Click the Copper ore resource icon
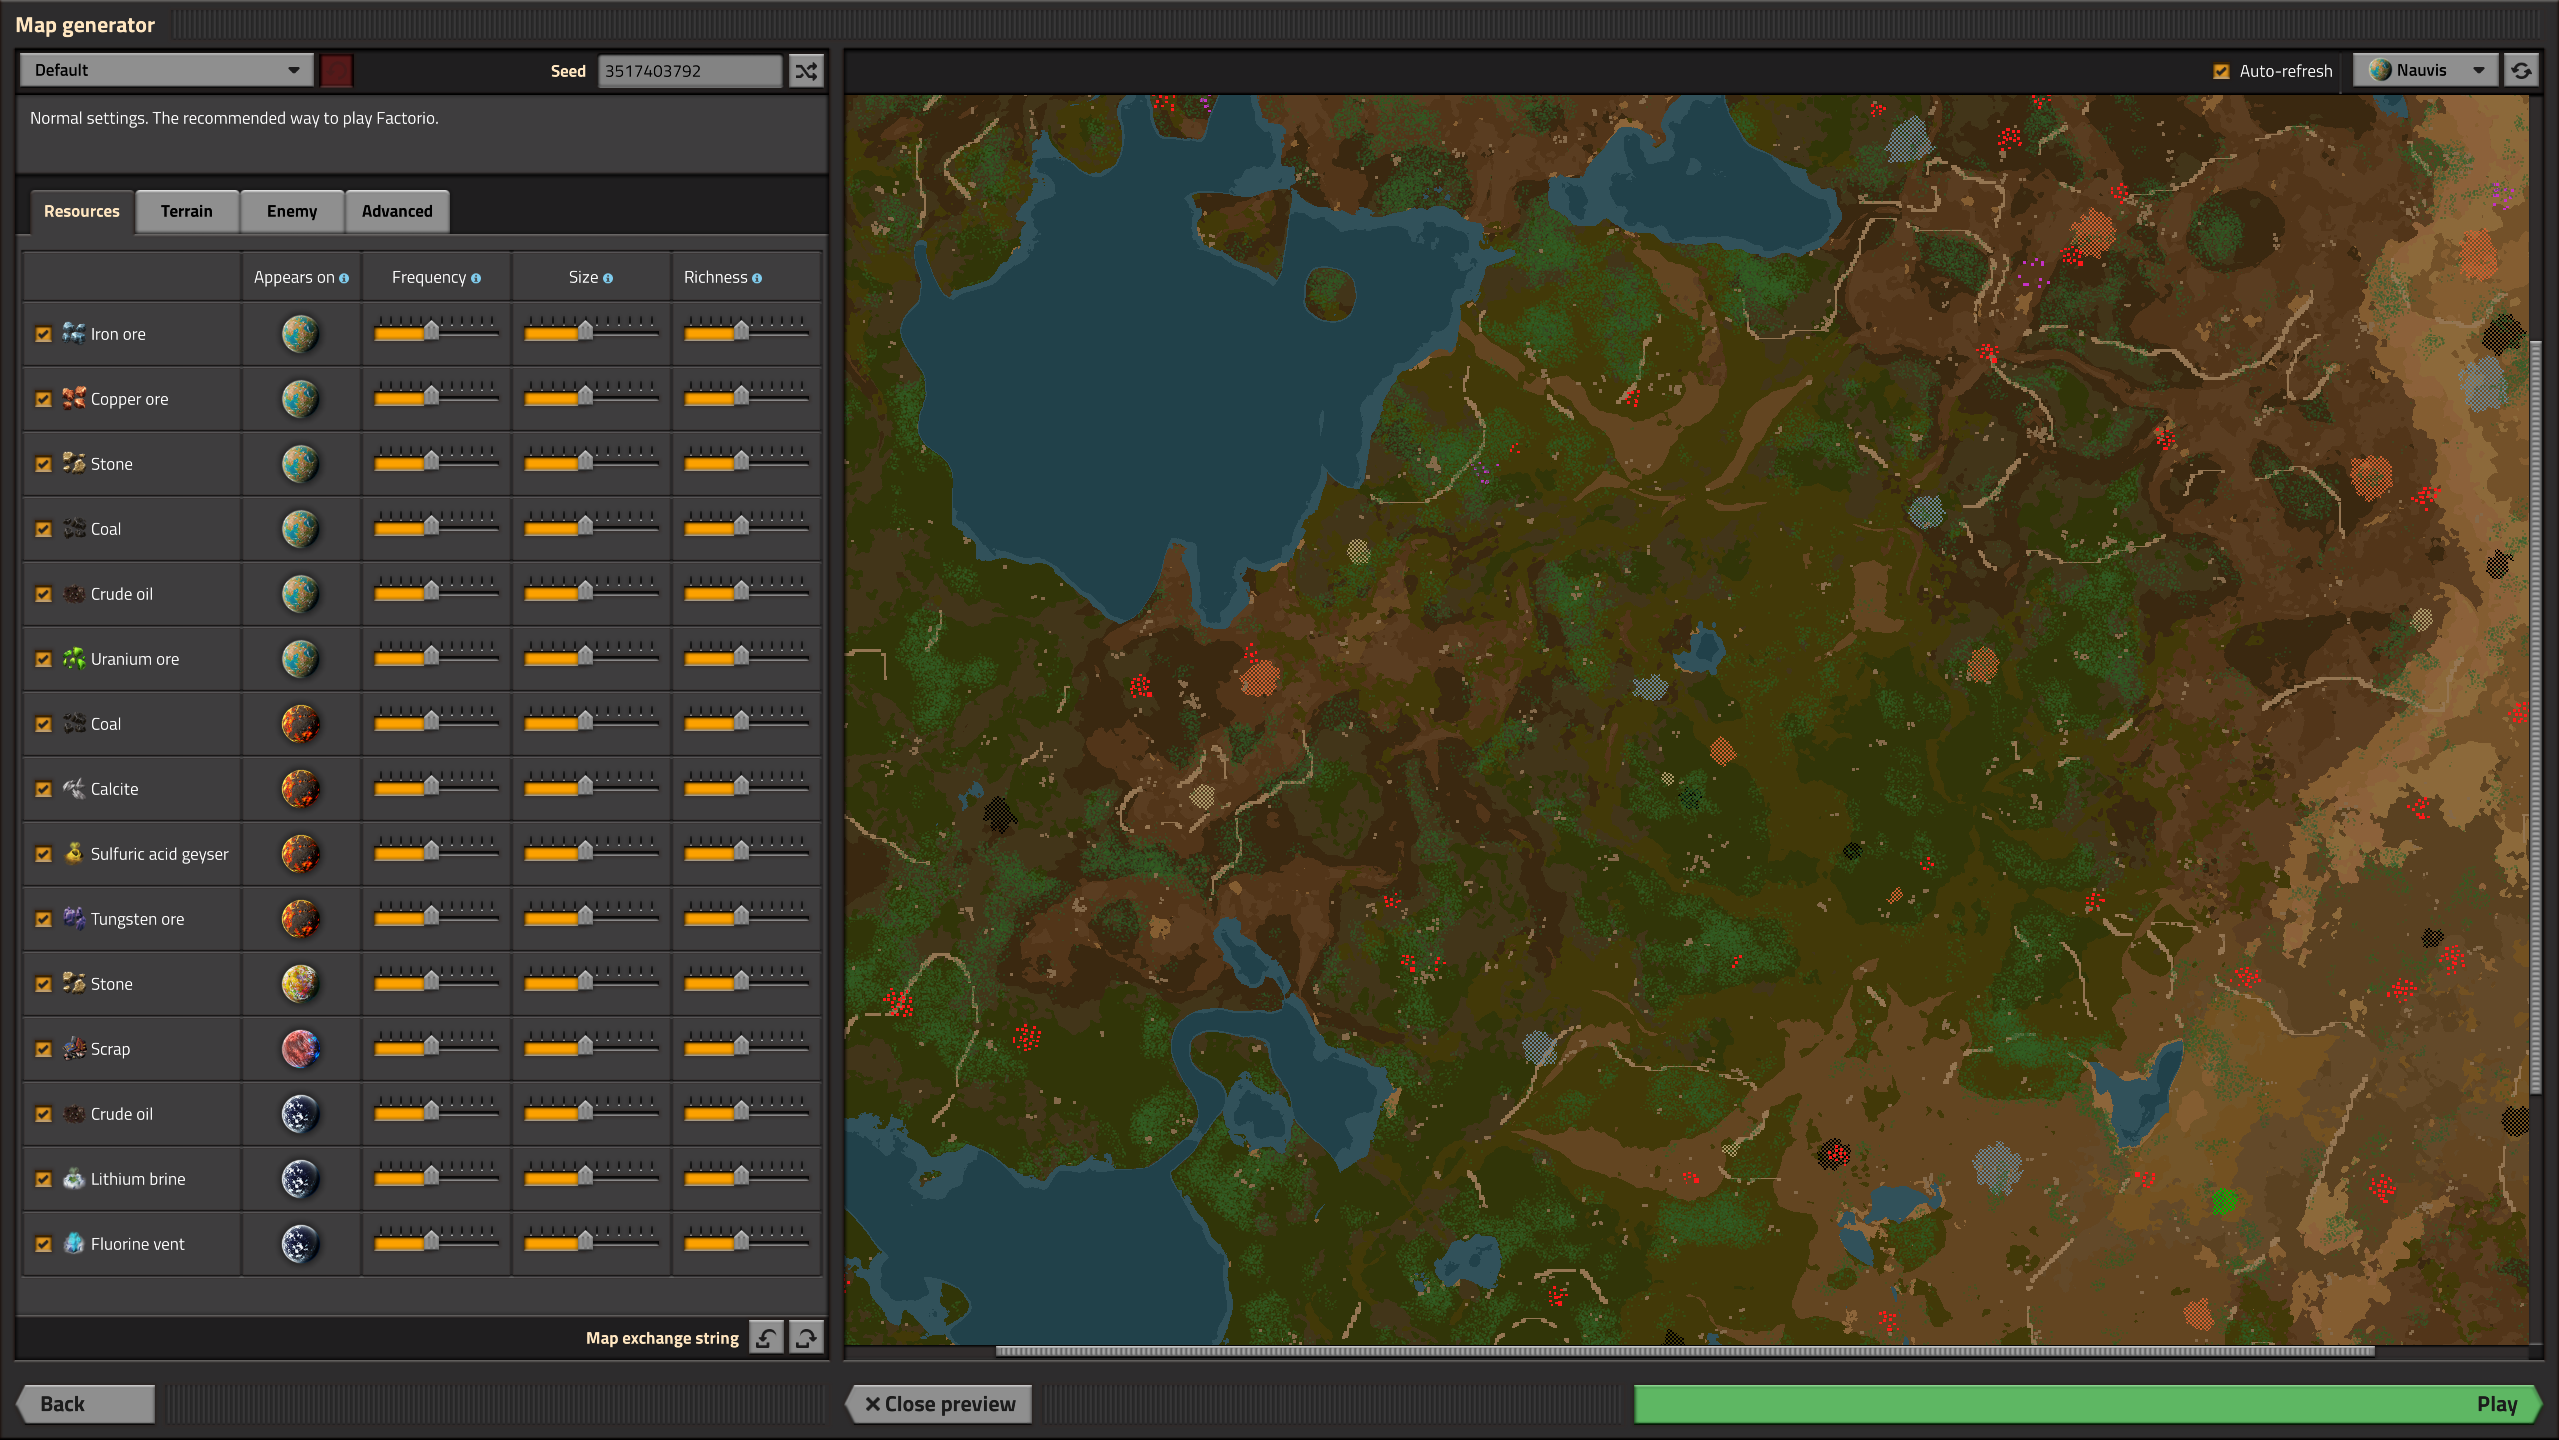The image size is (2559, 1440). [x=74, y=398]
